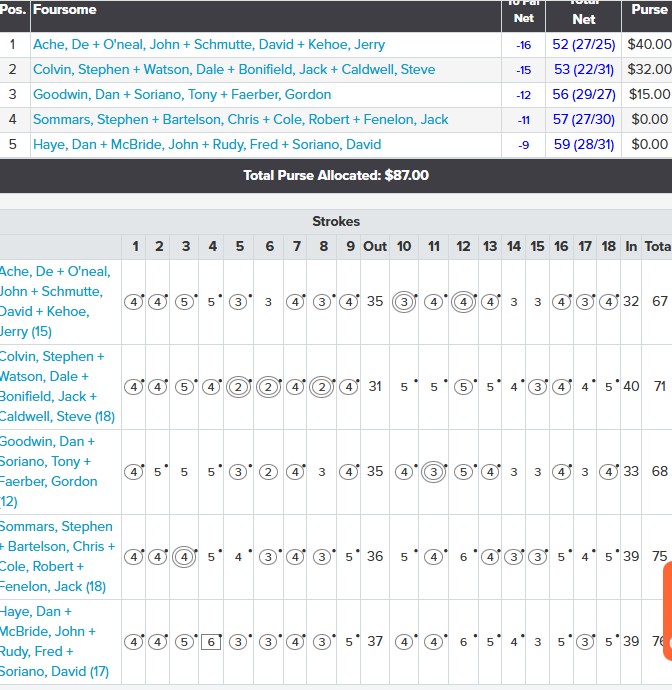Click total net score 53 (22/31)
Viewport: 672px width, 690px height.
pos(584,70)
